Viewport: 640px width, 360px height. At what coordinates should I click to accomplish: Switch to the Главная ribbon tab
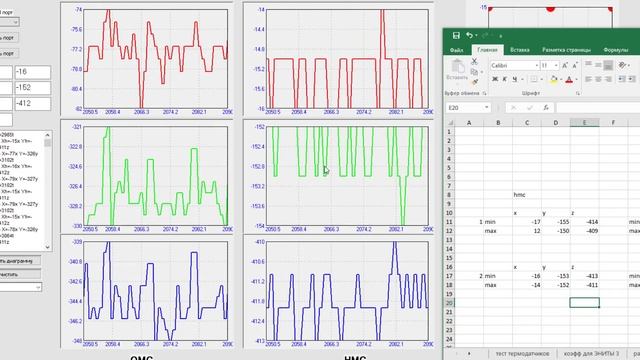[487, 50]
